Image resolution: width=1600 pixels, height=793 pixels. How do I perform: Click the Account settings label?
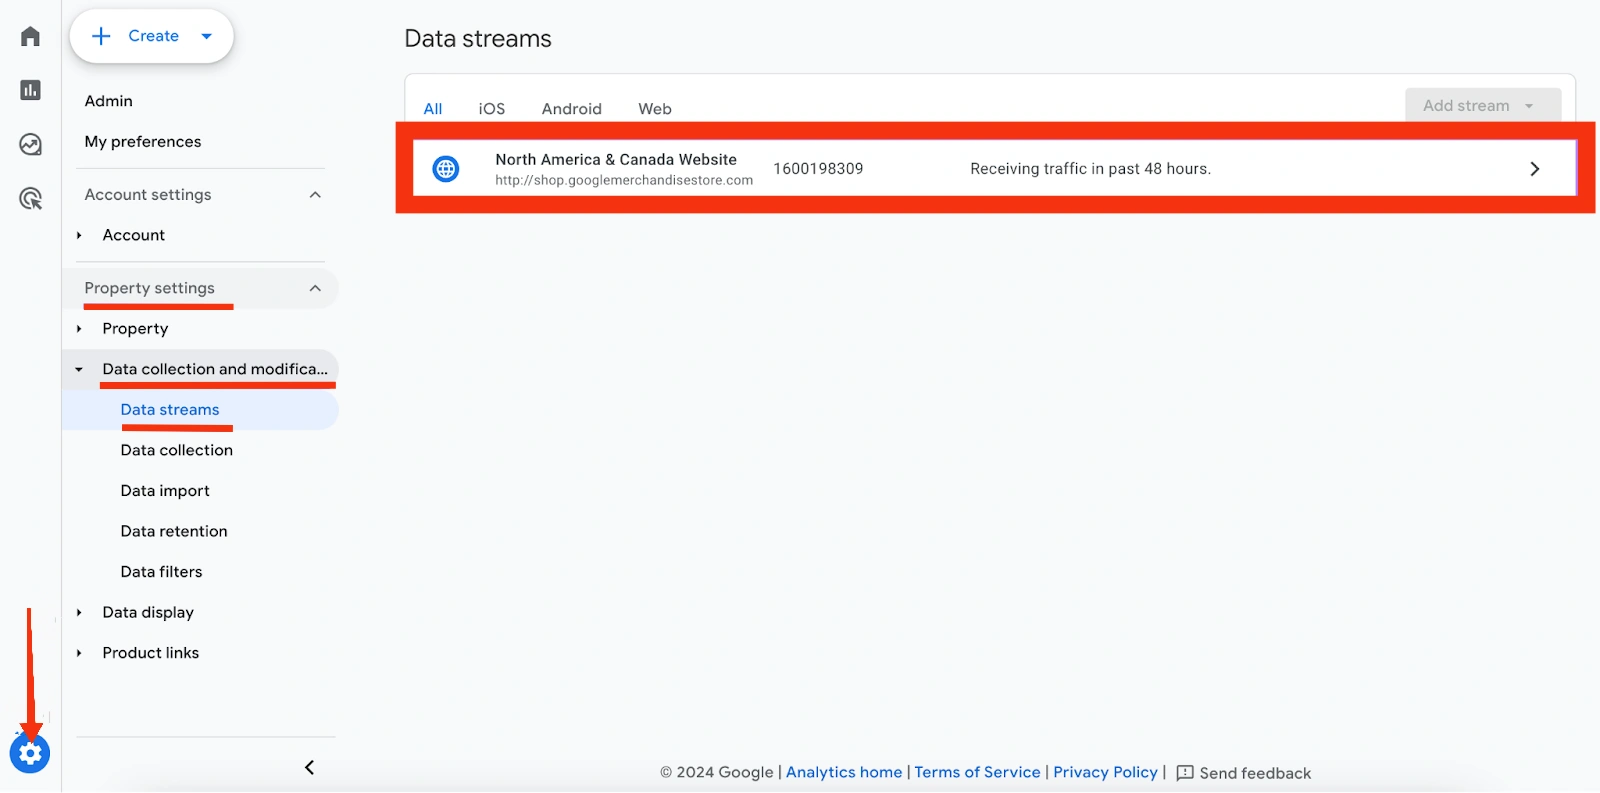pos(148,195)
